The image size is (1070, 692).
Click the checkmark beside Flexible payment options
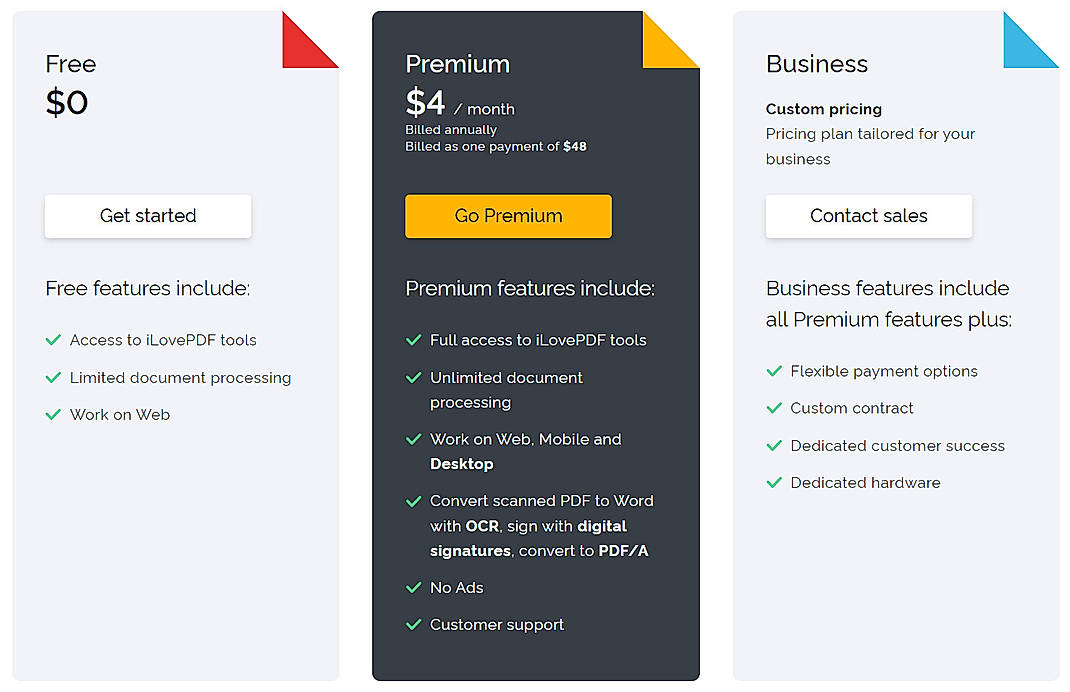pyautogui.click(x=775, y=371)
